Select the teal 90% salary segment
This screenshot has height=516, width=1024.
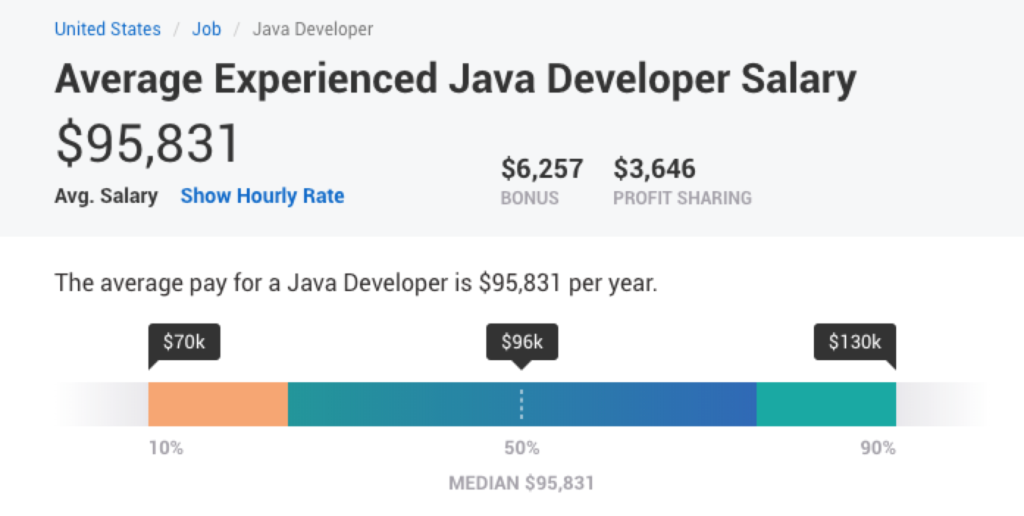[826, 404]
